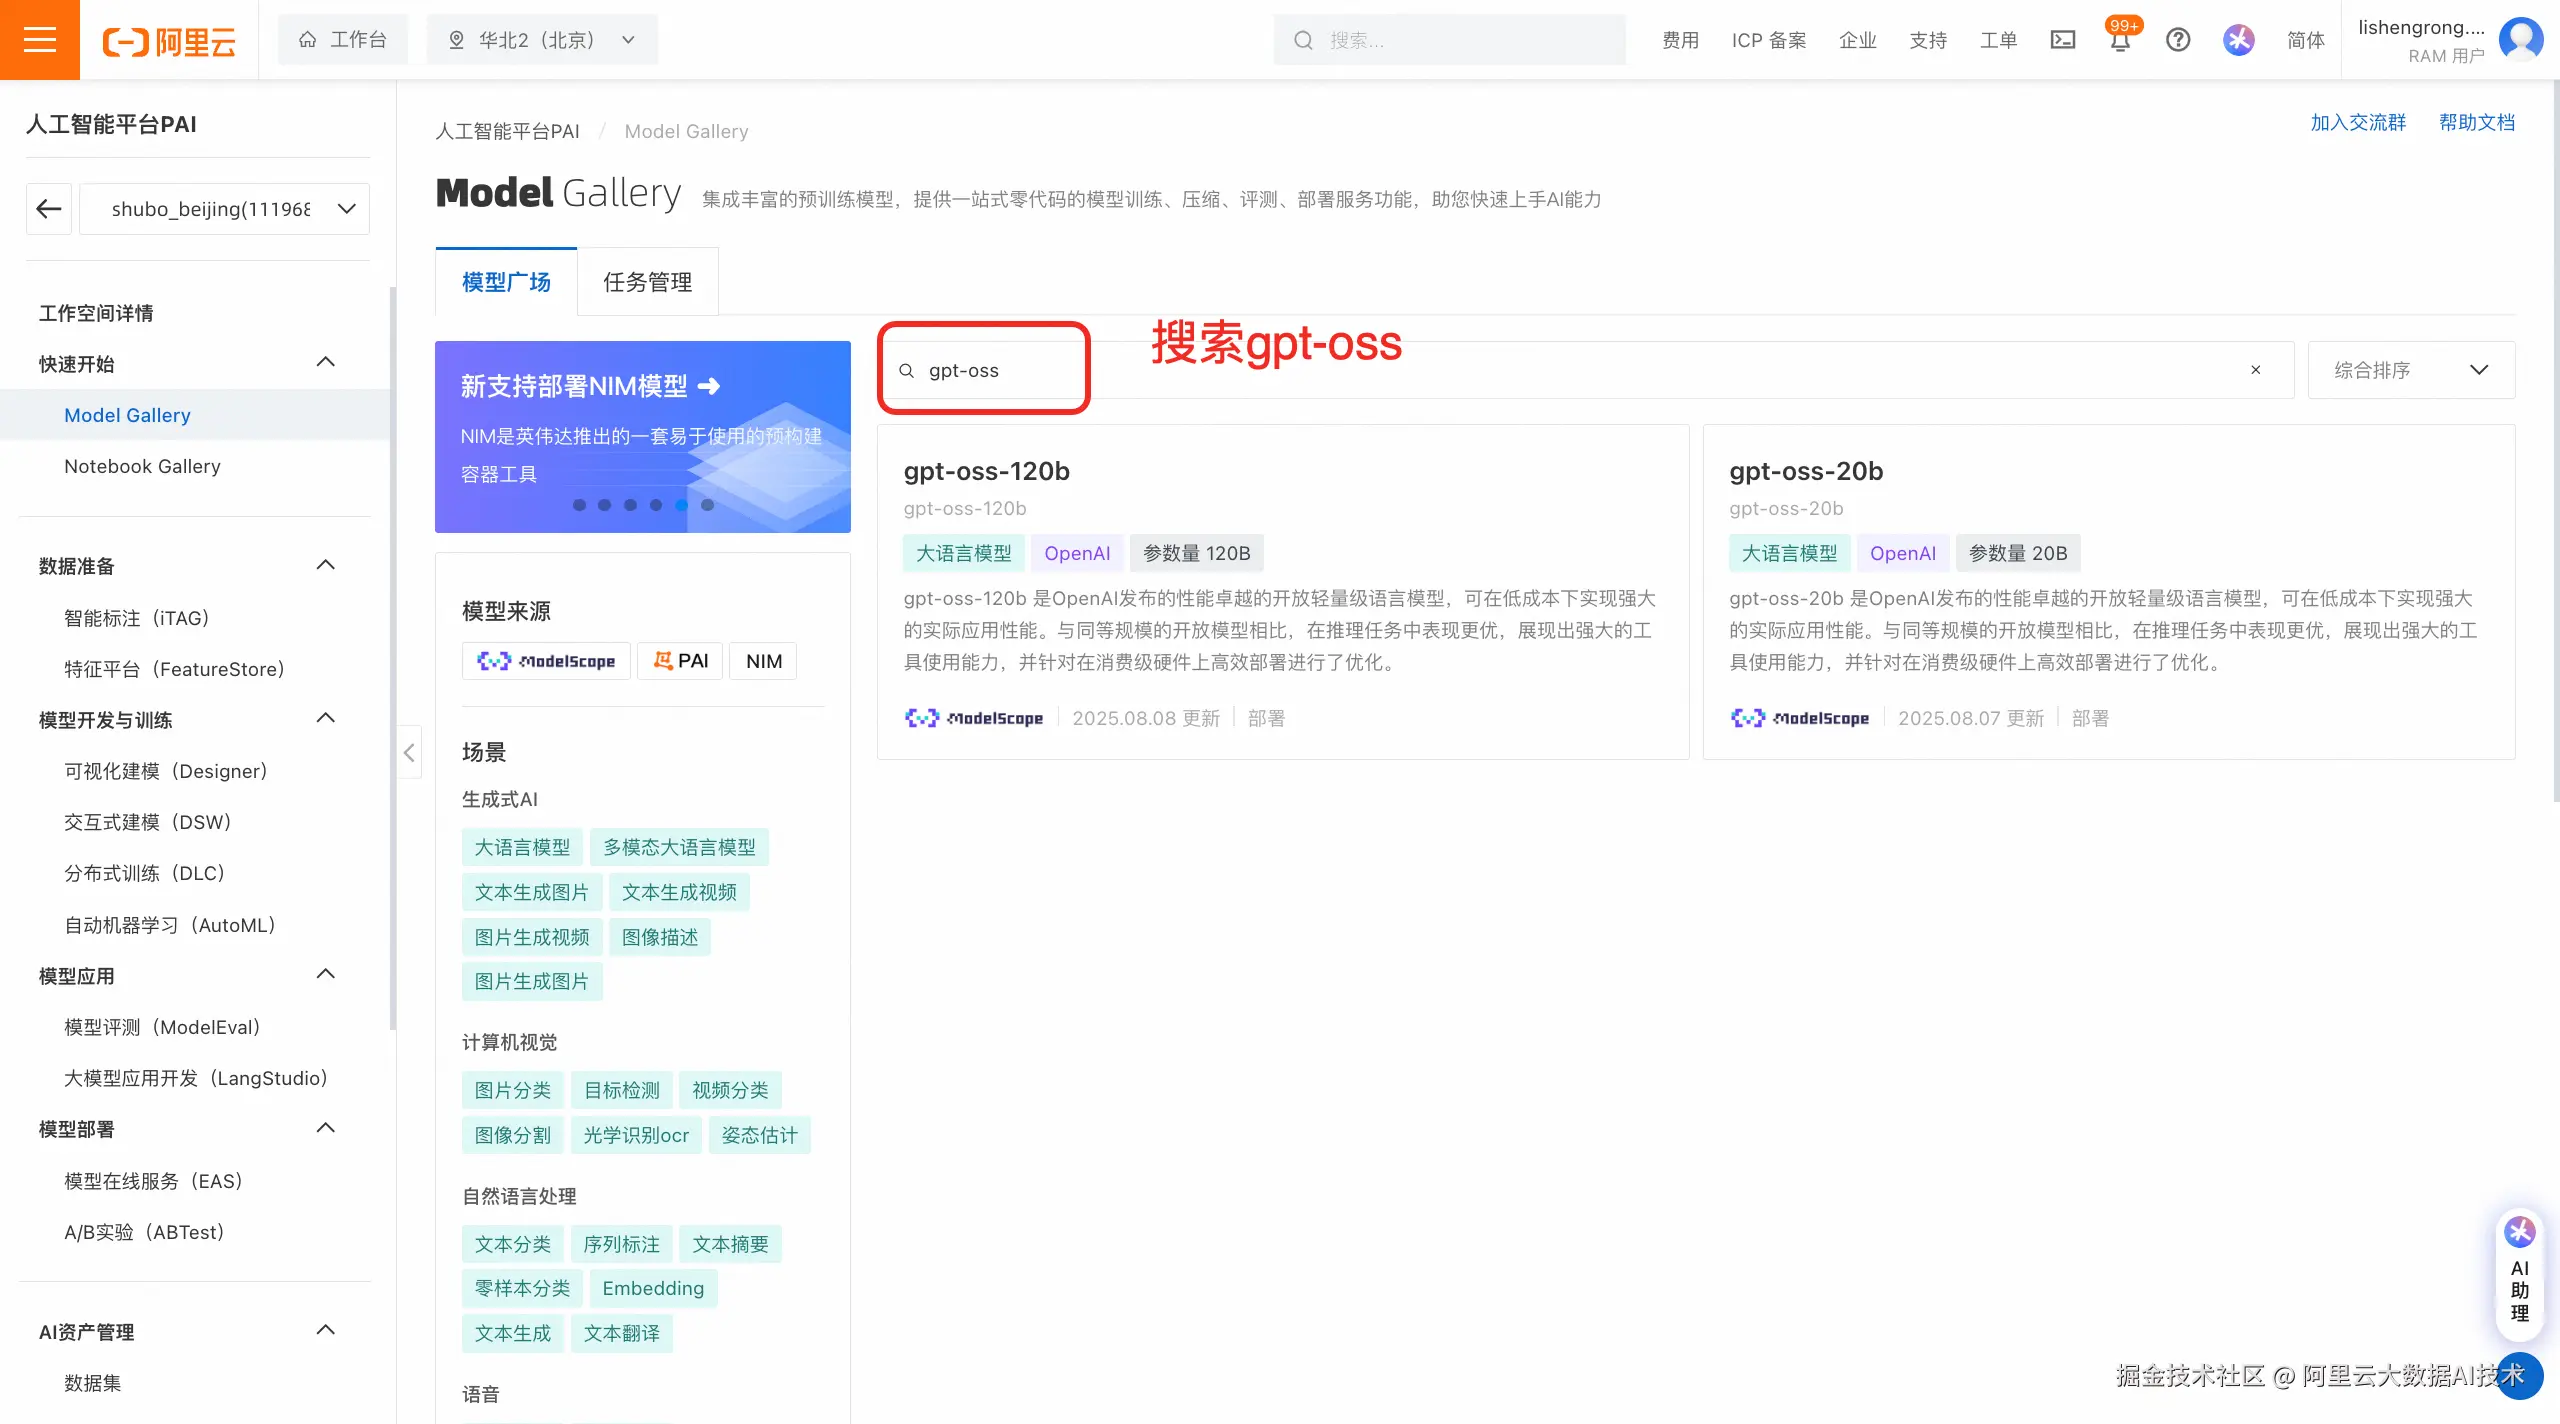Open notifications bell with 99+ badge
2560x1424 pixels.
2119,38
